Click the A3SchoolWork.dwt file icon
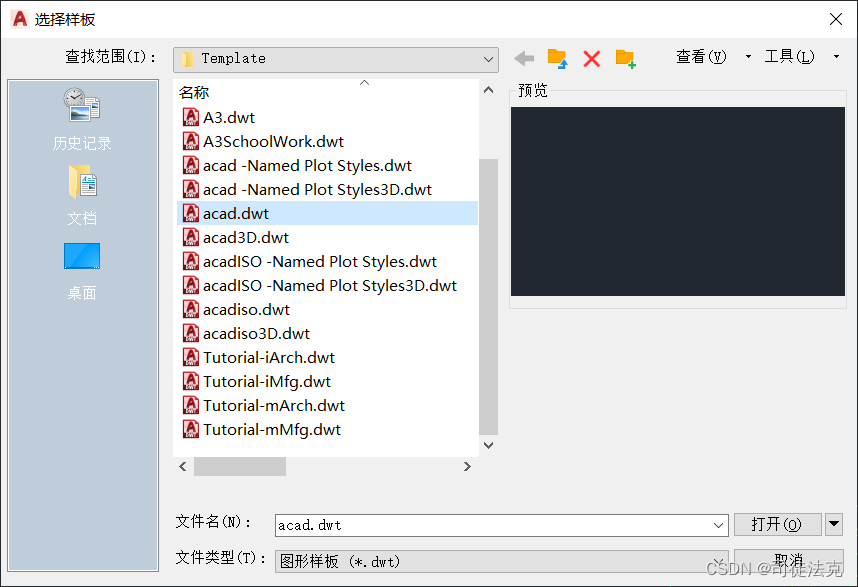 (190, 142)
